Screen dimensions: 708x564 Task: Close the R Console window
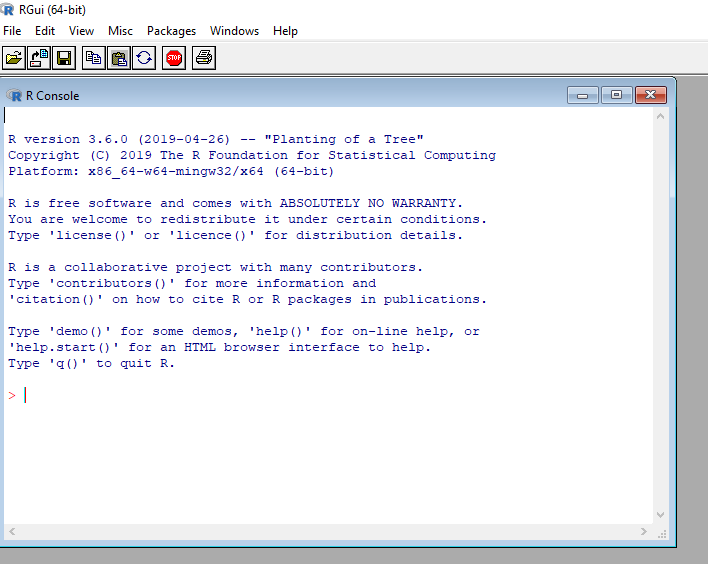(x=651, y=95)
